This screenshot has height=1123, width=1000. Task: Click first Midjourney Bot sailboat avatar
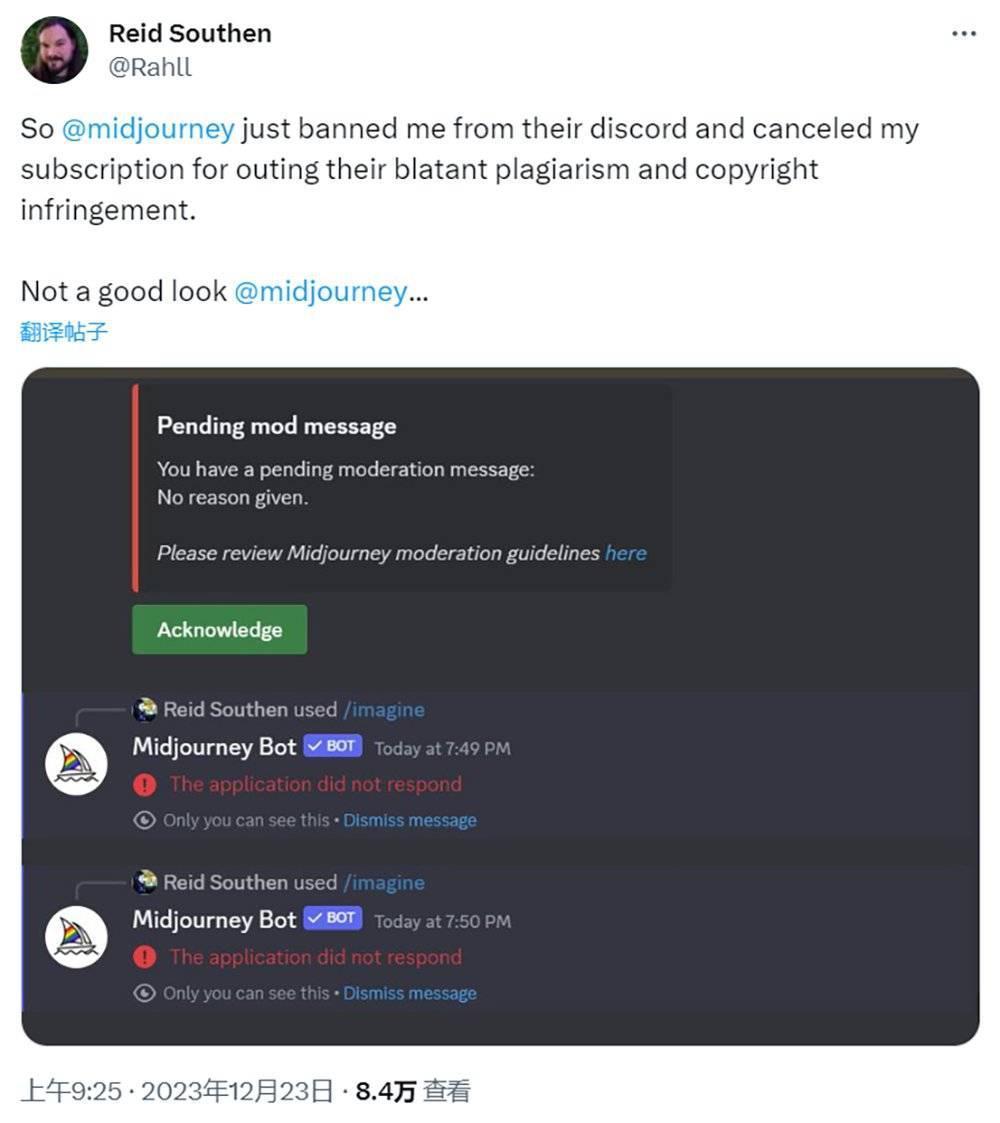click(x=76, y=765)
